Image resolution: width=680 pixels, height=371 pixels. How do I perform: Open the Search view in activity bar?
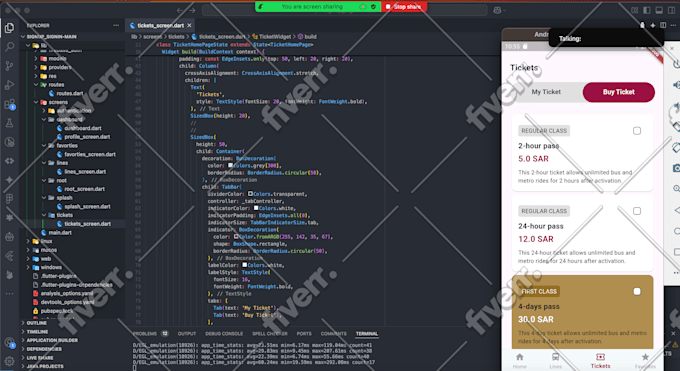(x=9, y=46)
